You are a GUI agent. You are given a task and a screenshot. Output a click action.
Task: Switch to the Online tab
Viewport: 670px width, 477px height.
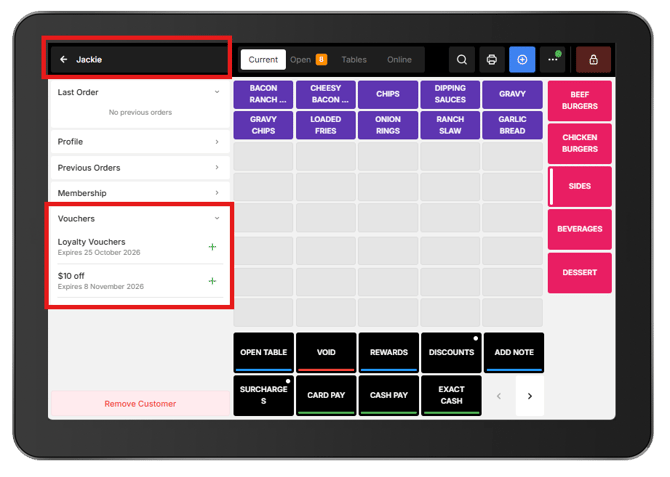(400, 59)
